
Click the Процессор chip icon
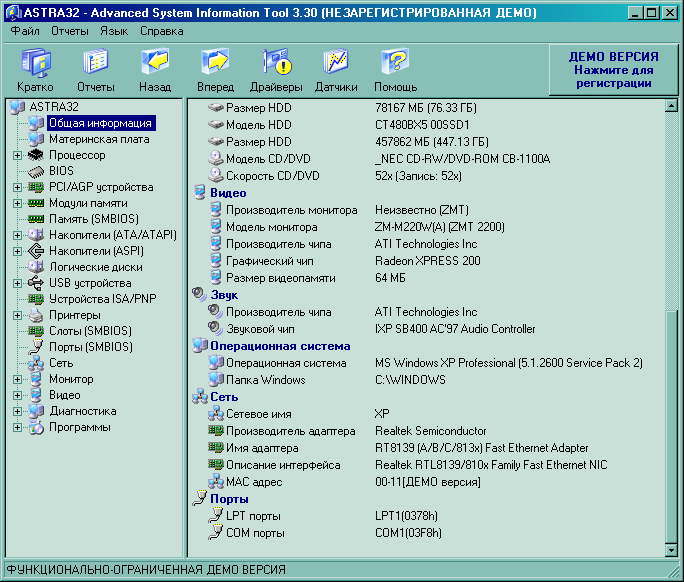click(36, 155)
